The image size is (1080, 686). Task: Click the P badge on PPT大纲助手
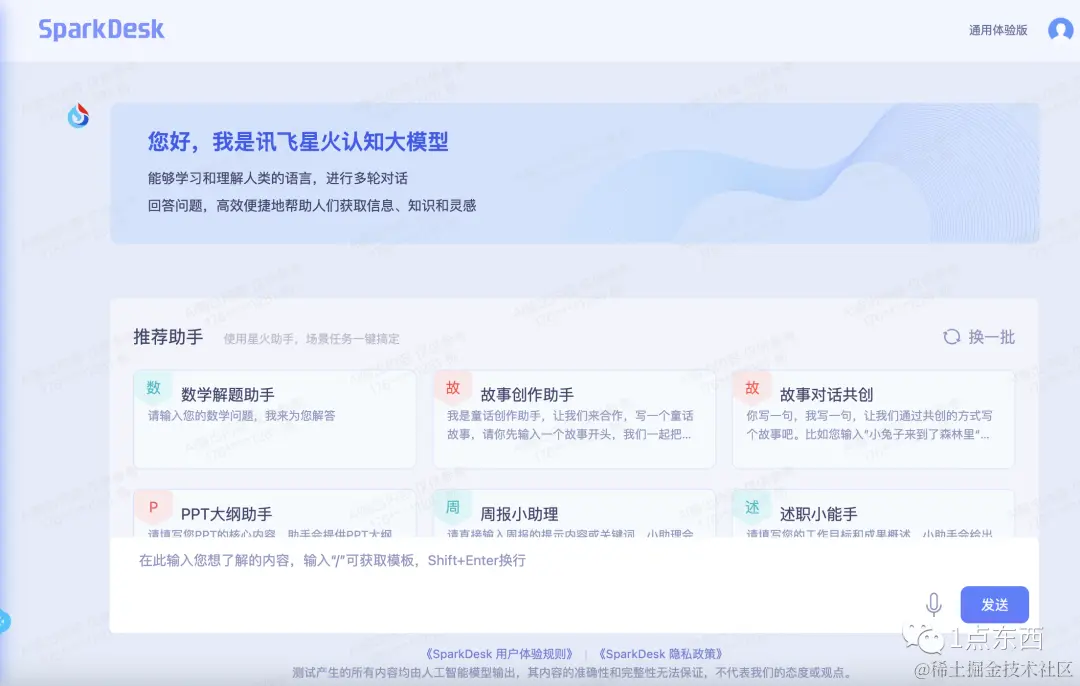click(x=153, y=507)
